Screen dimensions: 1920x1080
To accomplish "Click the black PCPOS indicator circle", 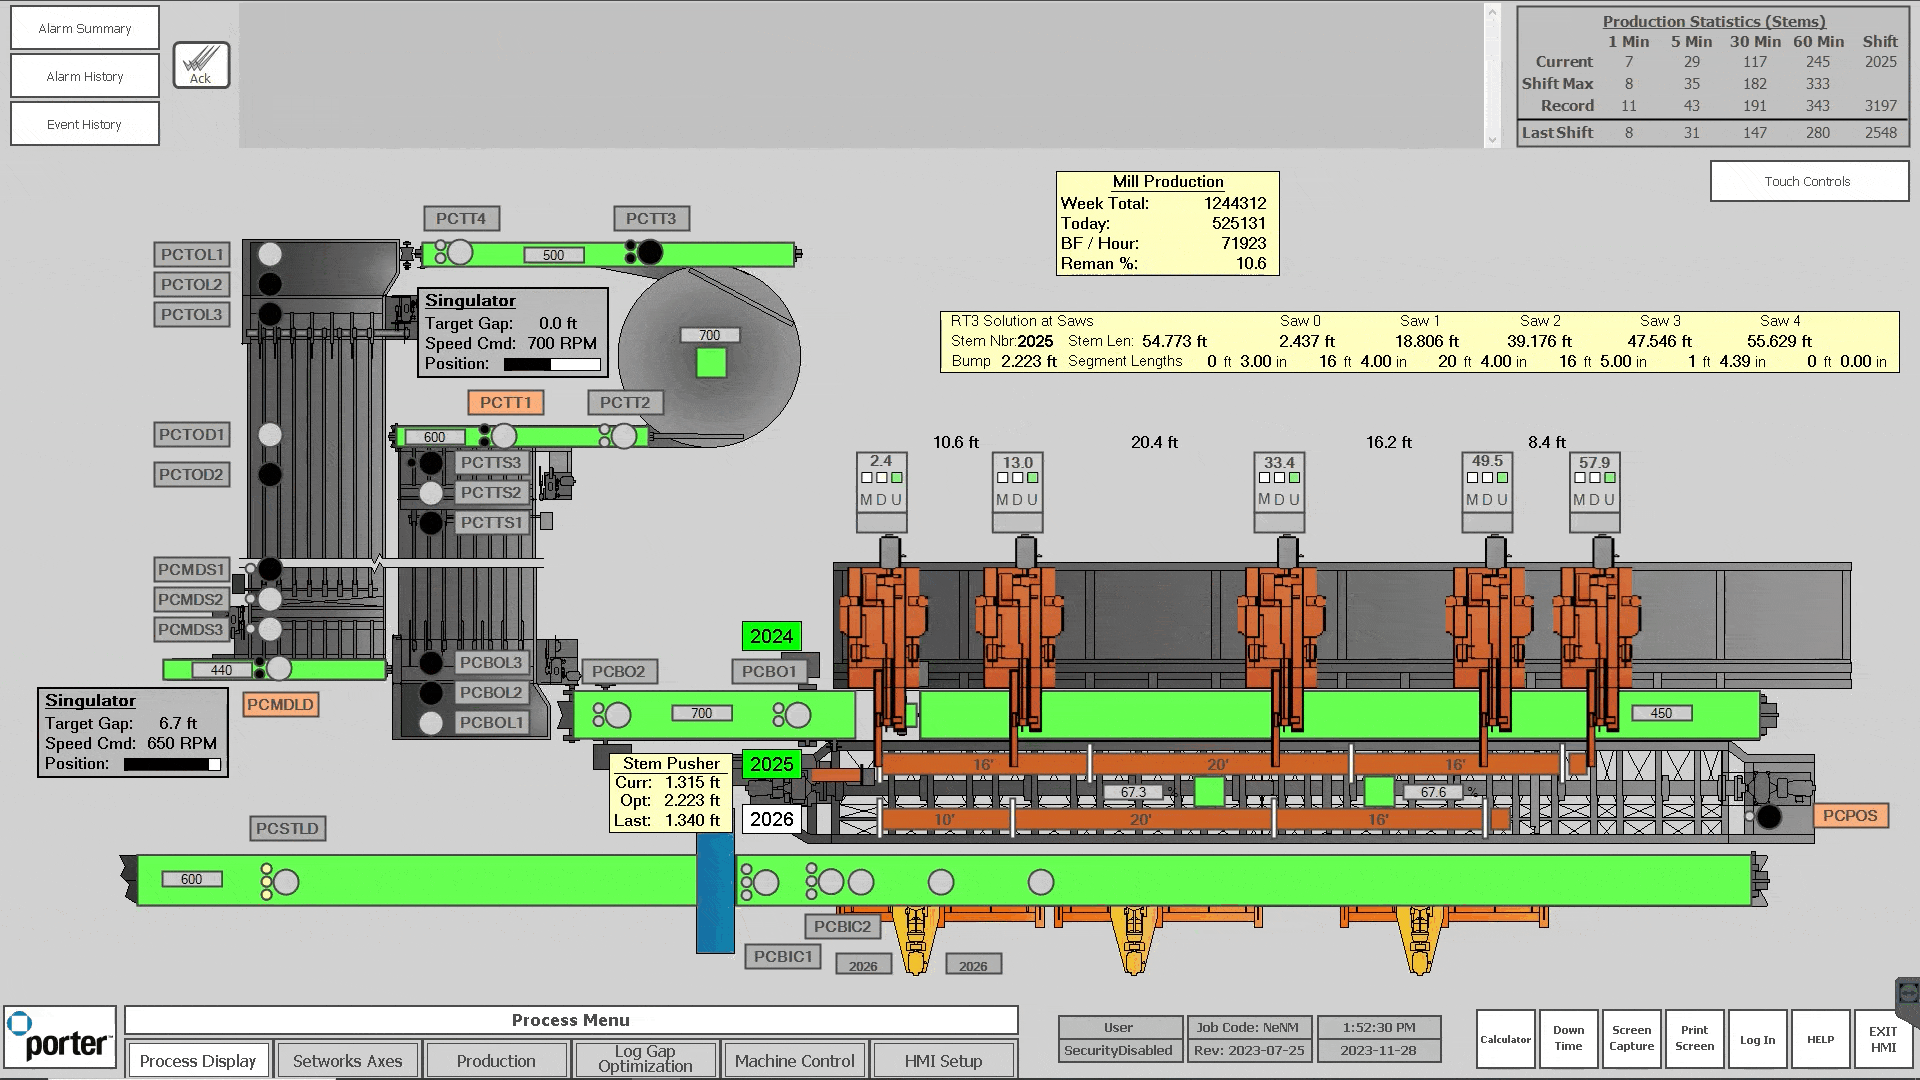I will tap(1769, 817).
